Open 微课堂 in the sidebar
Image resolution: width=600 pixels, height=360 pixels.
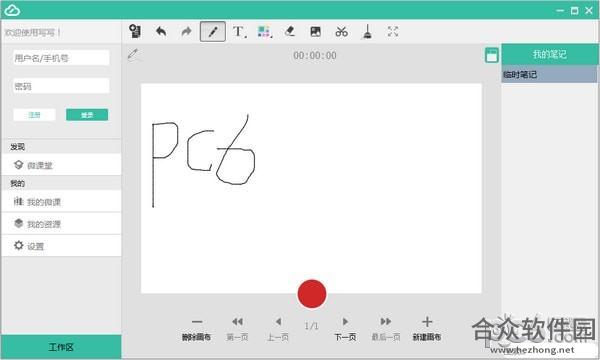click(x=61, y=165)
